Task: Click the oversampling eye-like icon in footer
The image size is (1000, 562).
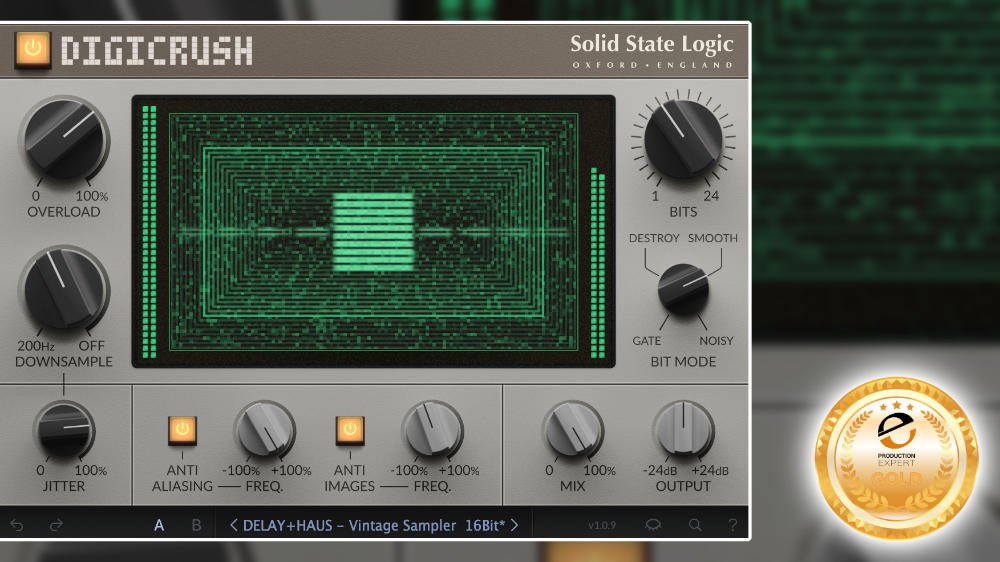Action: point(653,525)
